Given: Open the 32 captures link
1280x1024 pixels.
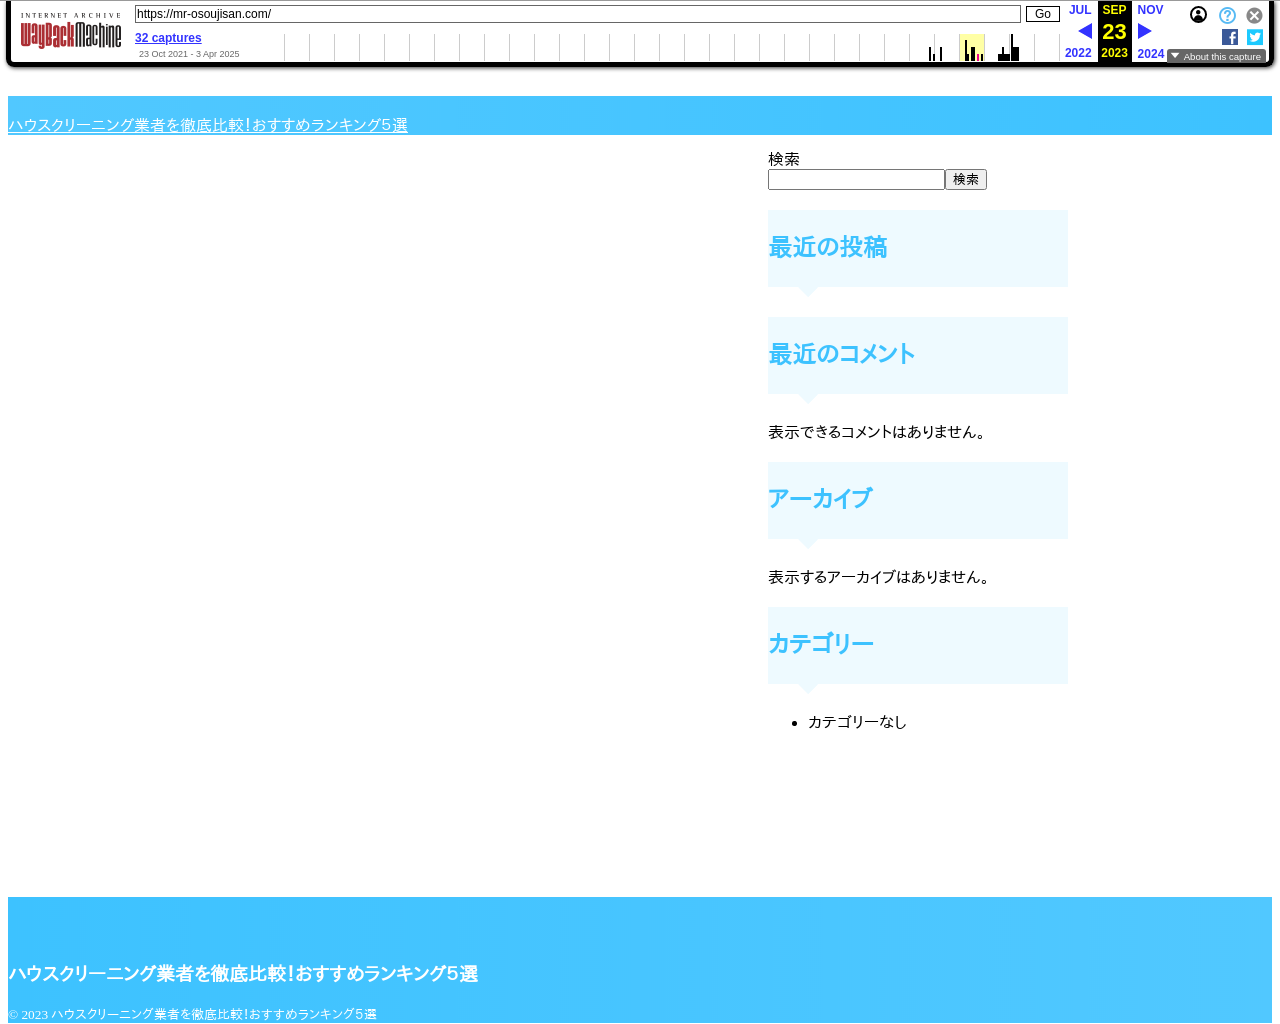Looking at the screenshot, I should (x=168, y=38).
